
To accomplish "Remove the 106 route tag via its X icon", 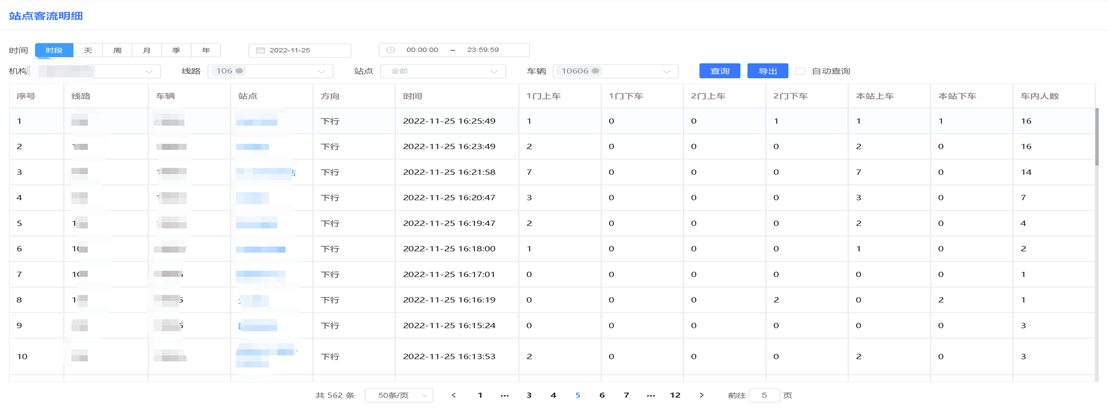I will coord(239,71).
